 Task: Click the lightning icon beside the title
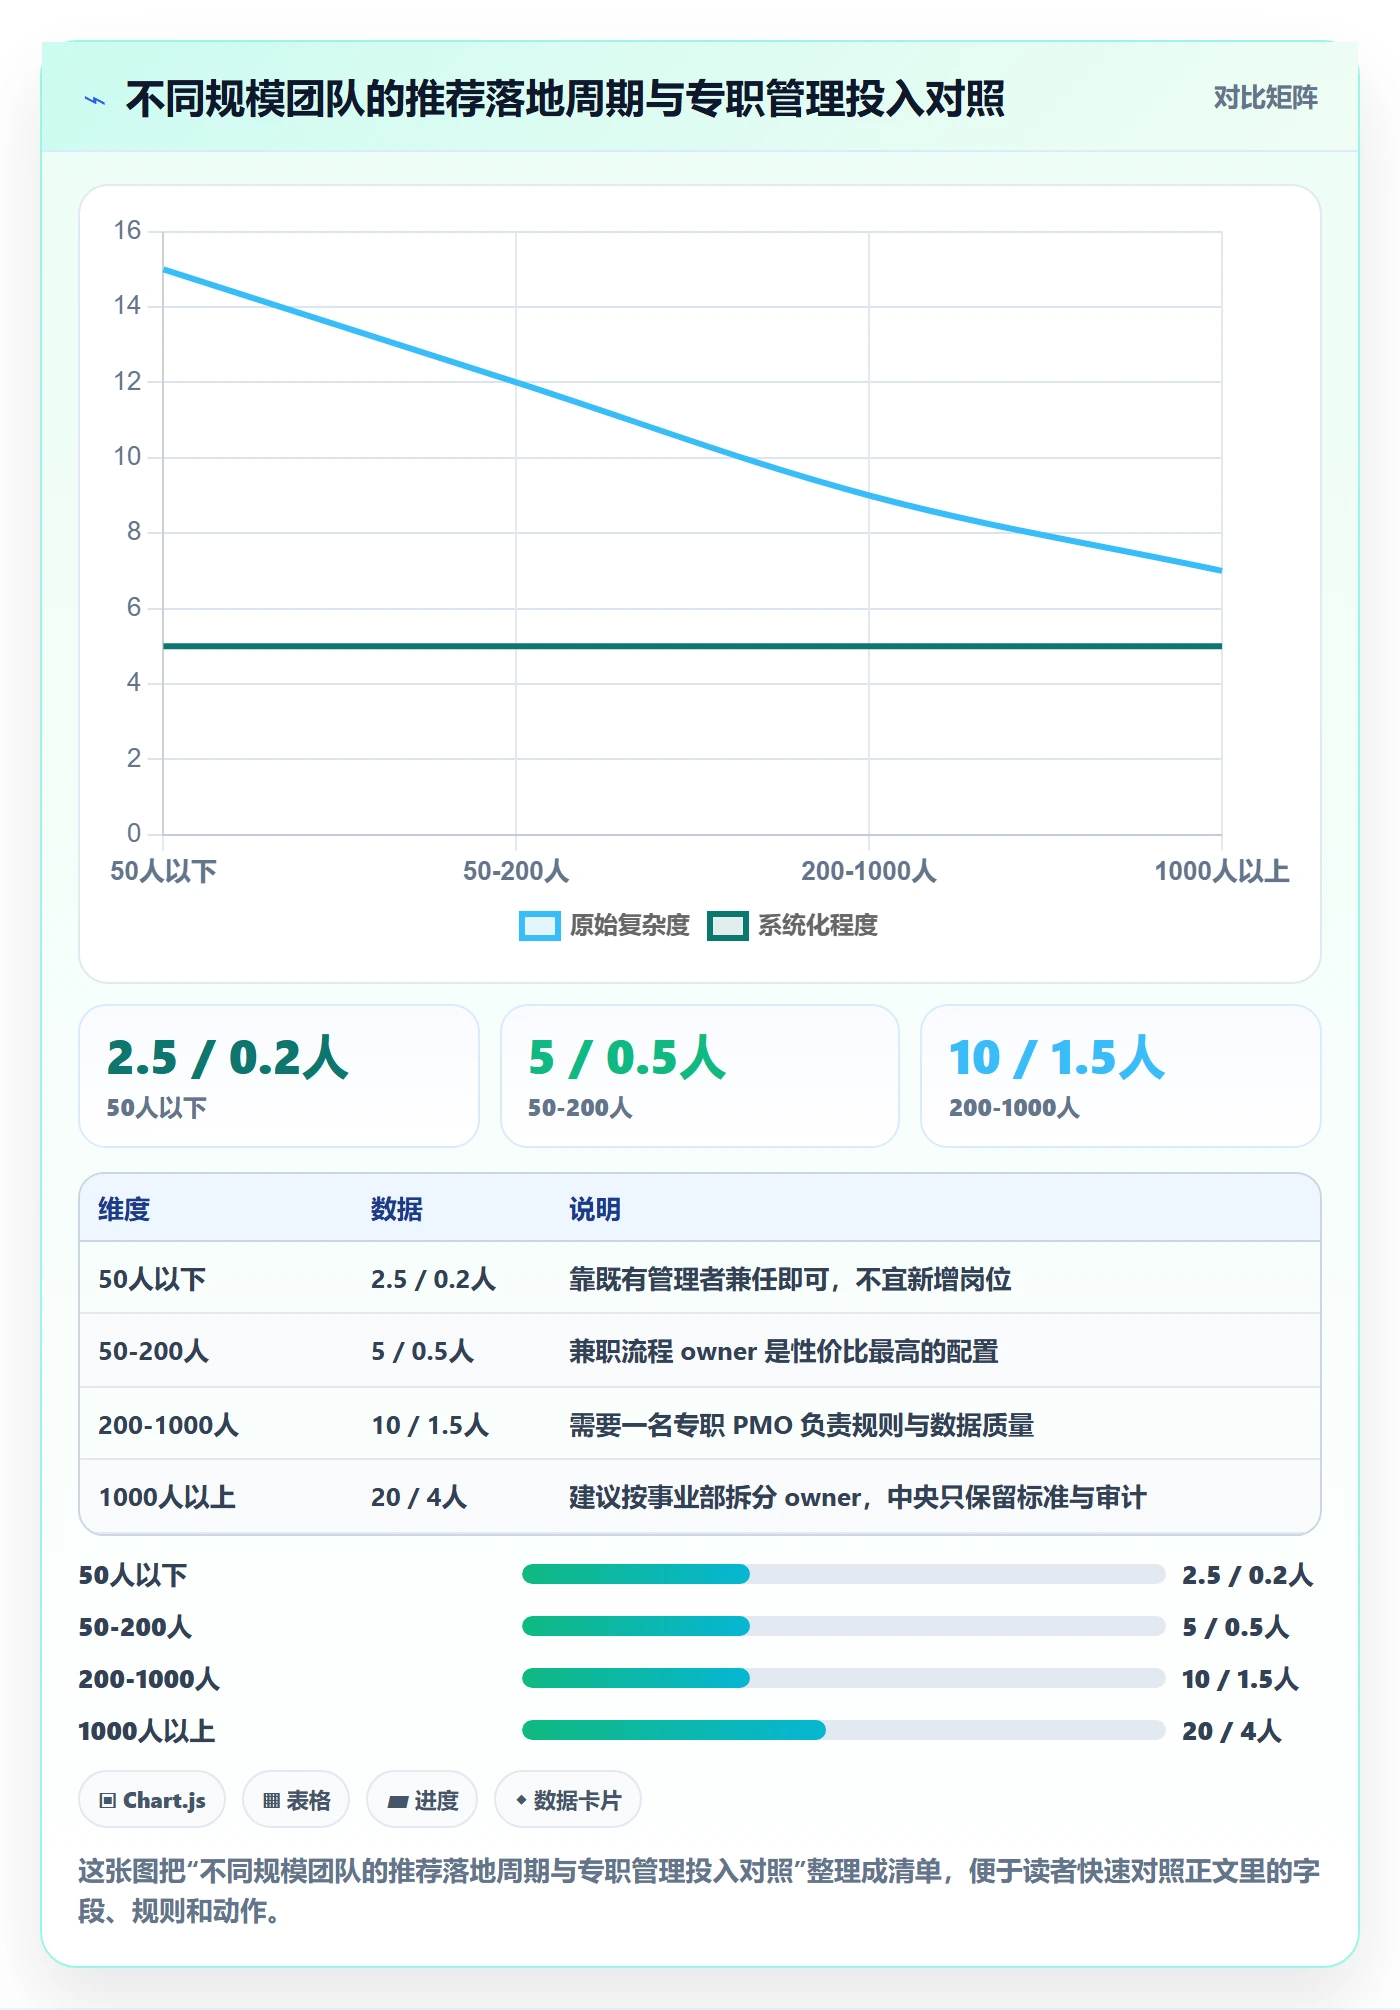pyautogui.click(x=95, y=100)
